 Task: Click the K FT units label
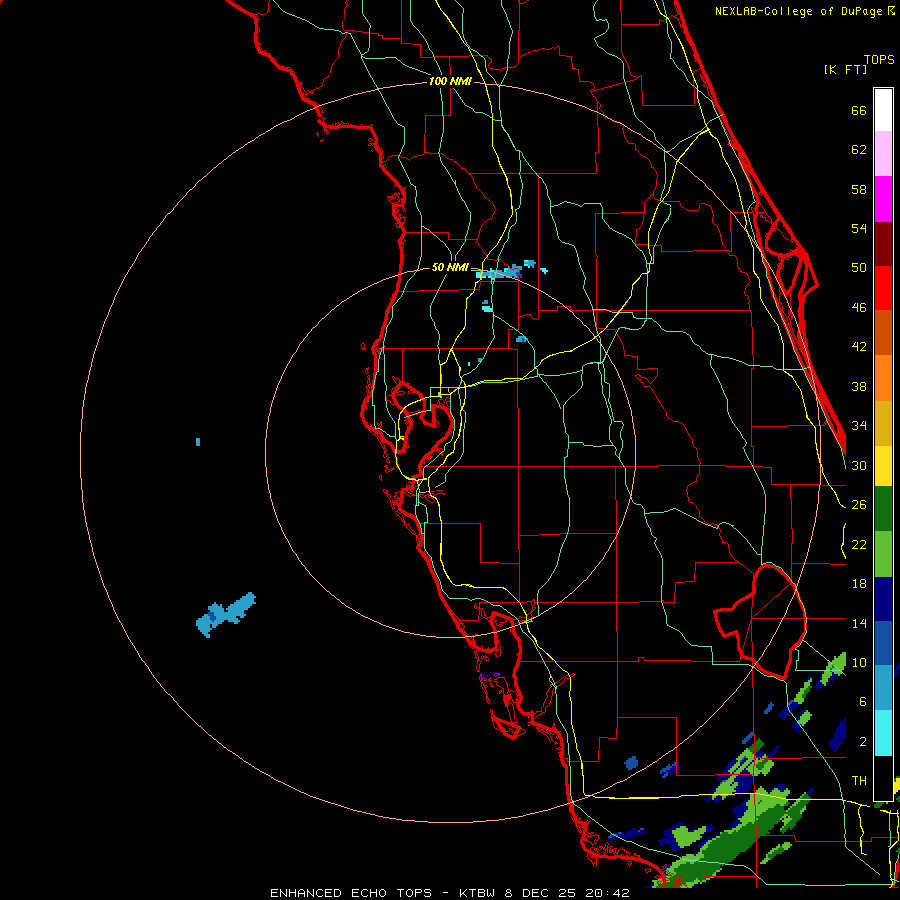pyautogui.click(x=845, y=69)
